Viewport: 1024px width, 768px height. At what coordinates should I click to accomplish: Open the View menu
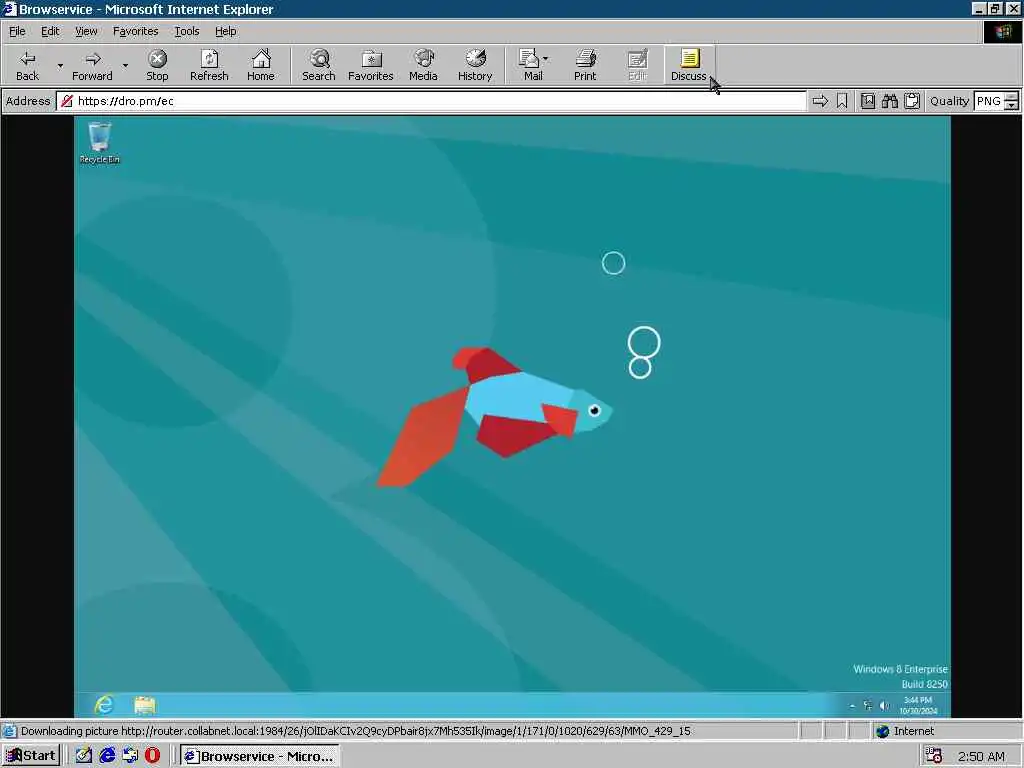point(86,31)
